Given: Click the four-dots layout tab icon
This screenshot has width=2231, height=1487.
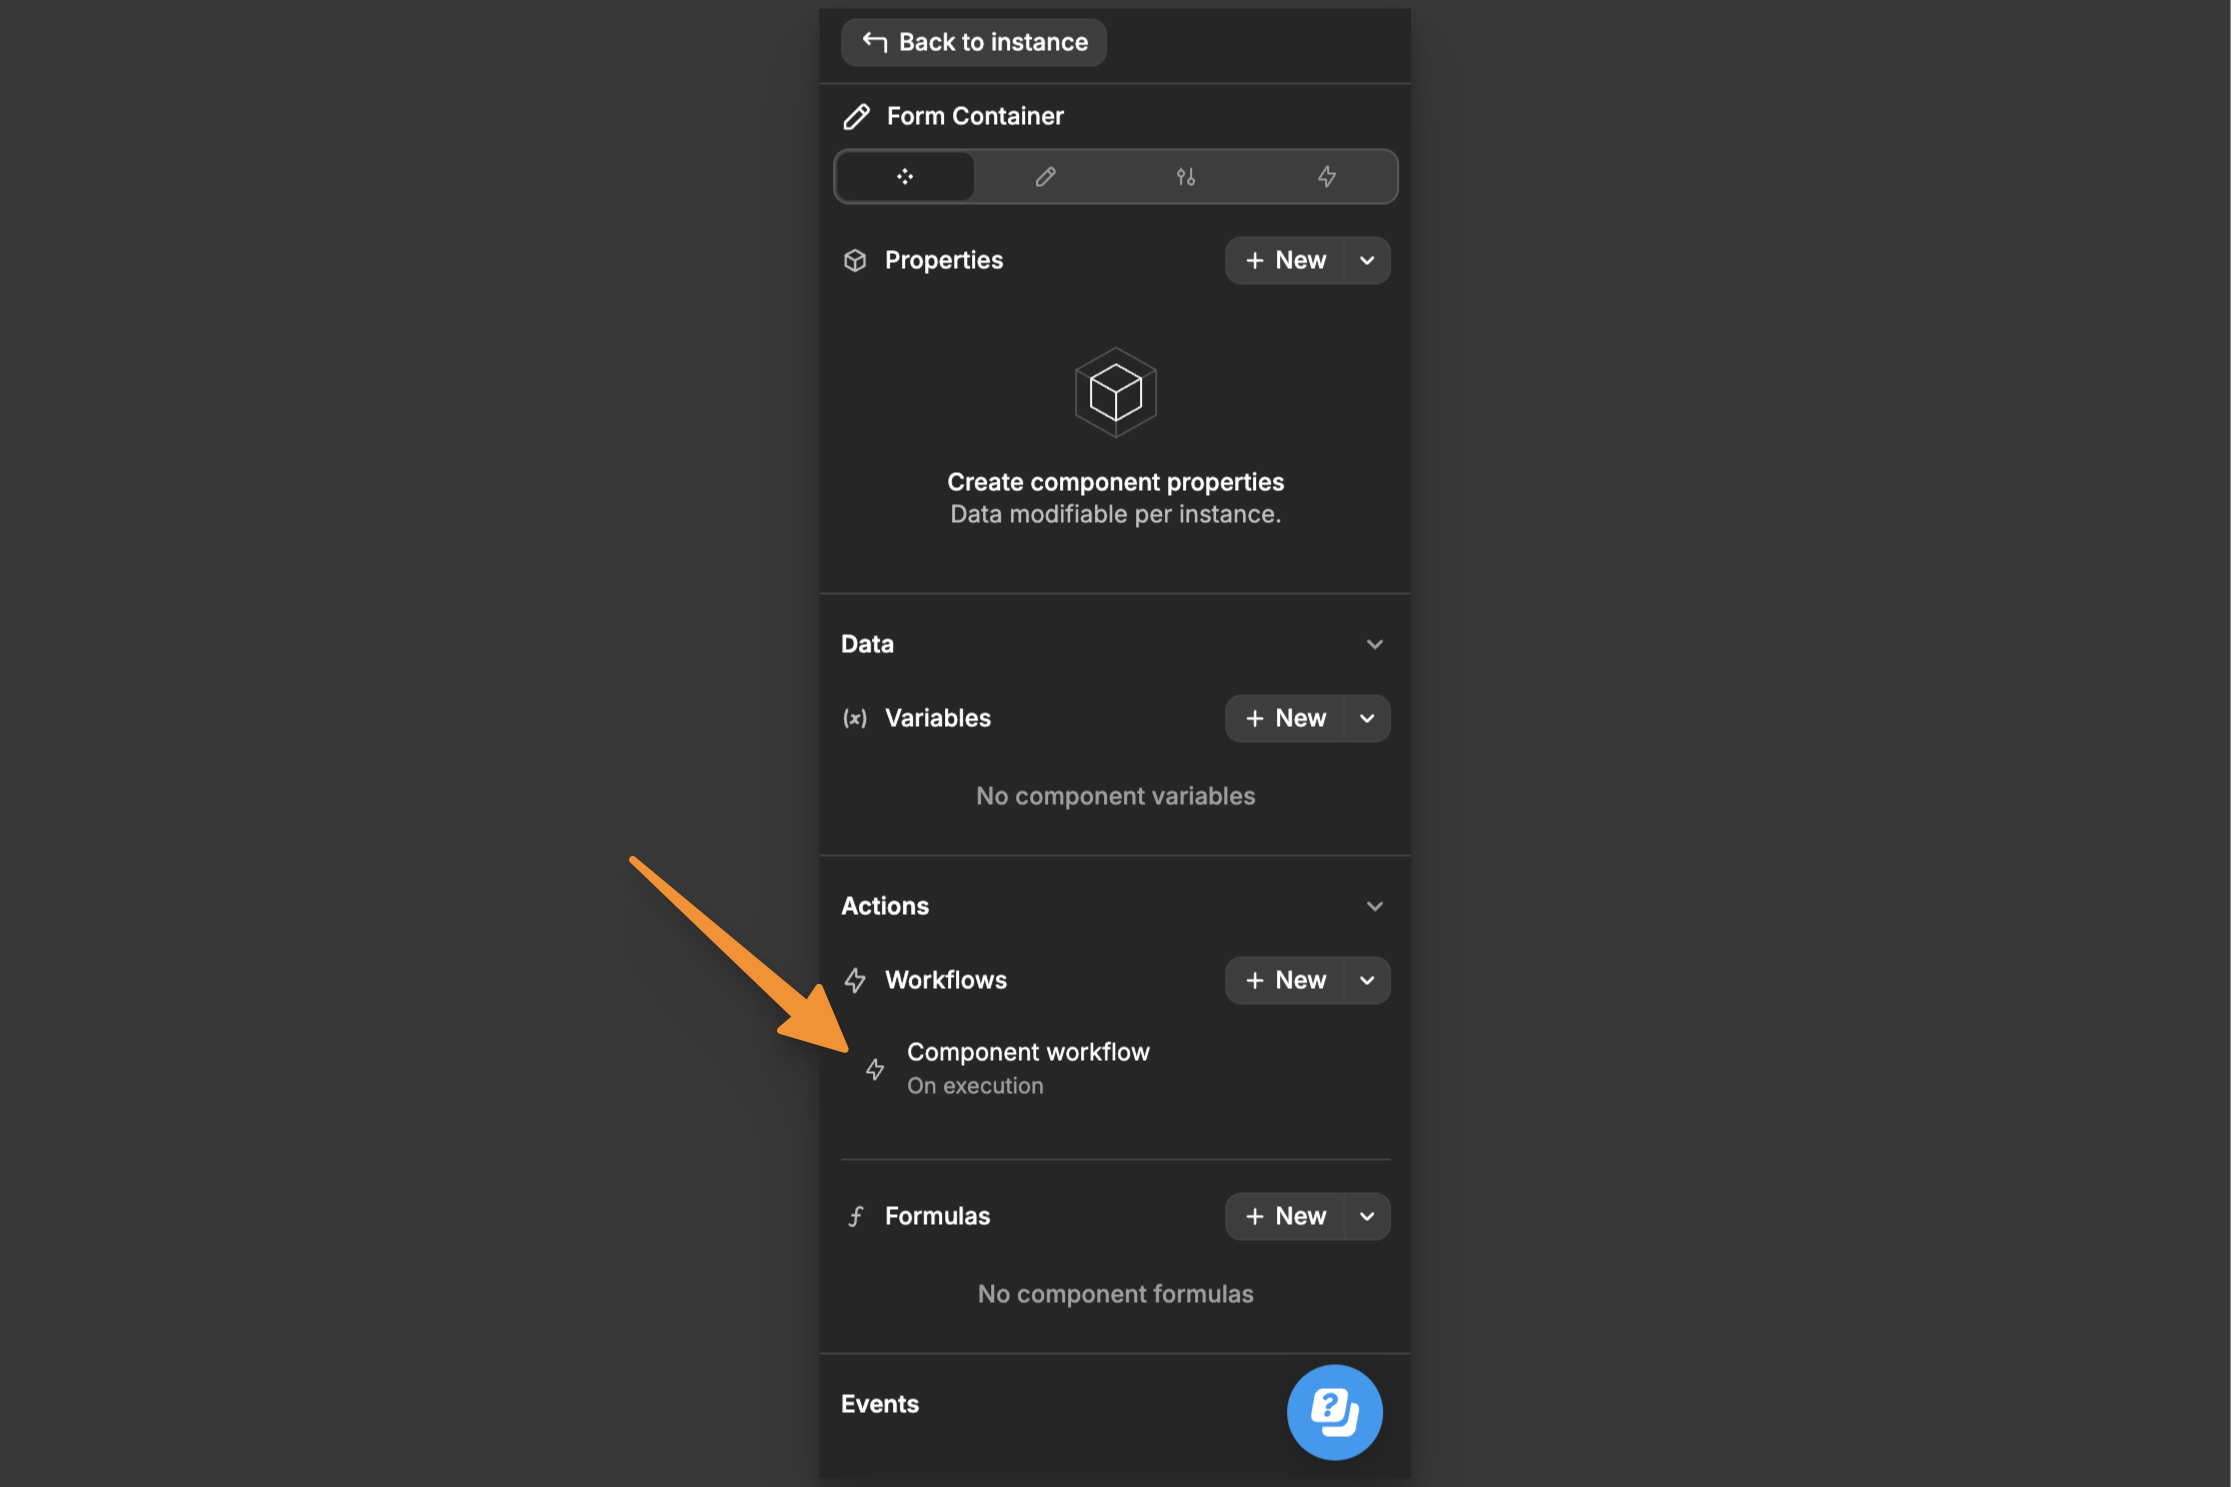Looking at the screenshot, I should click(904, 176).
